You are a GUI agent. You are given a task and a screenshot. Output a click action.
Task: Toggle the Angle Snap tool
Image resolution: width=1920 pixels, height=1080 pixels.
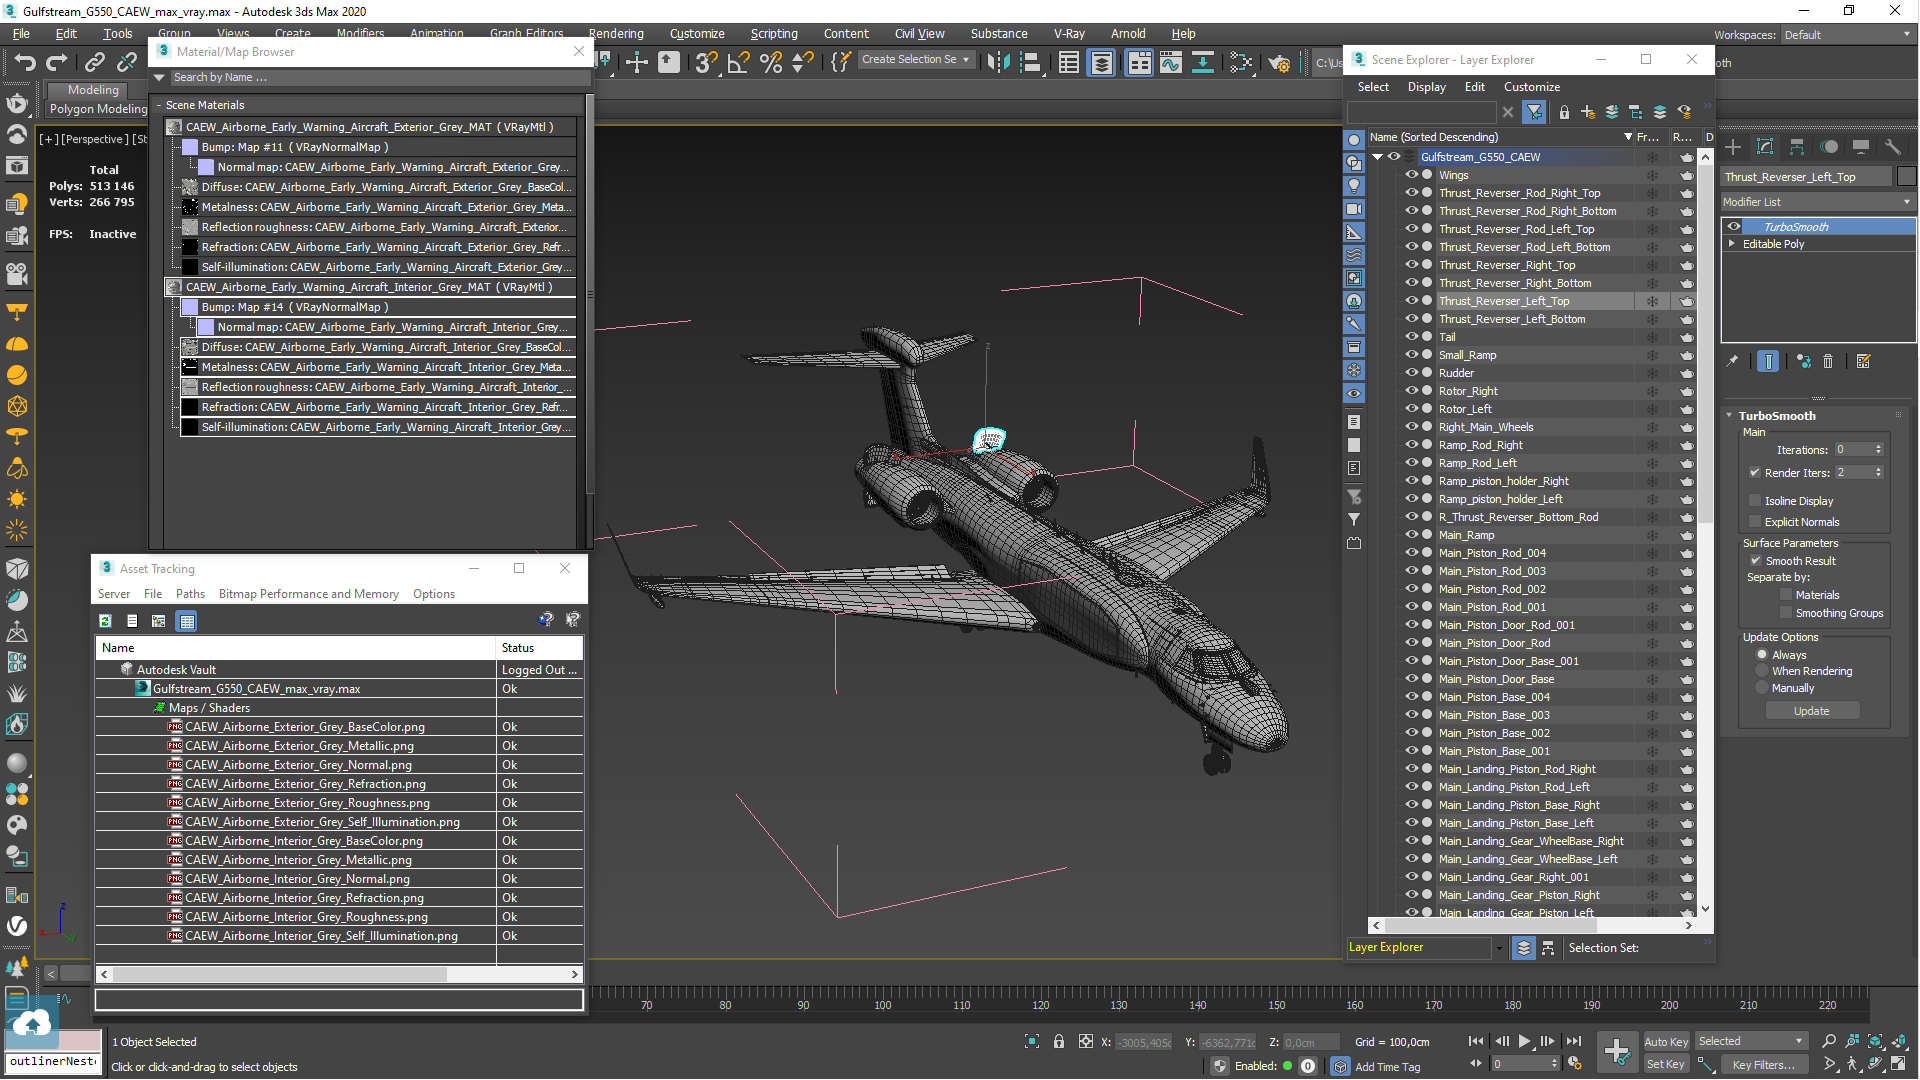(x=739, y=63)
